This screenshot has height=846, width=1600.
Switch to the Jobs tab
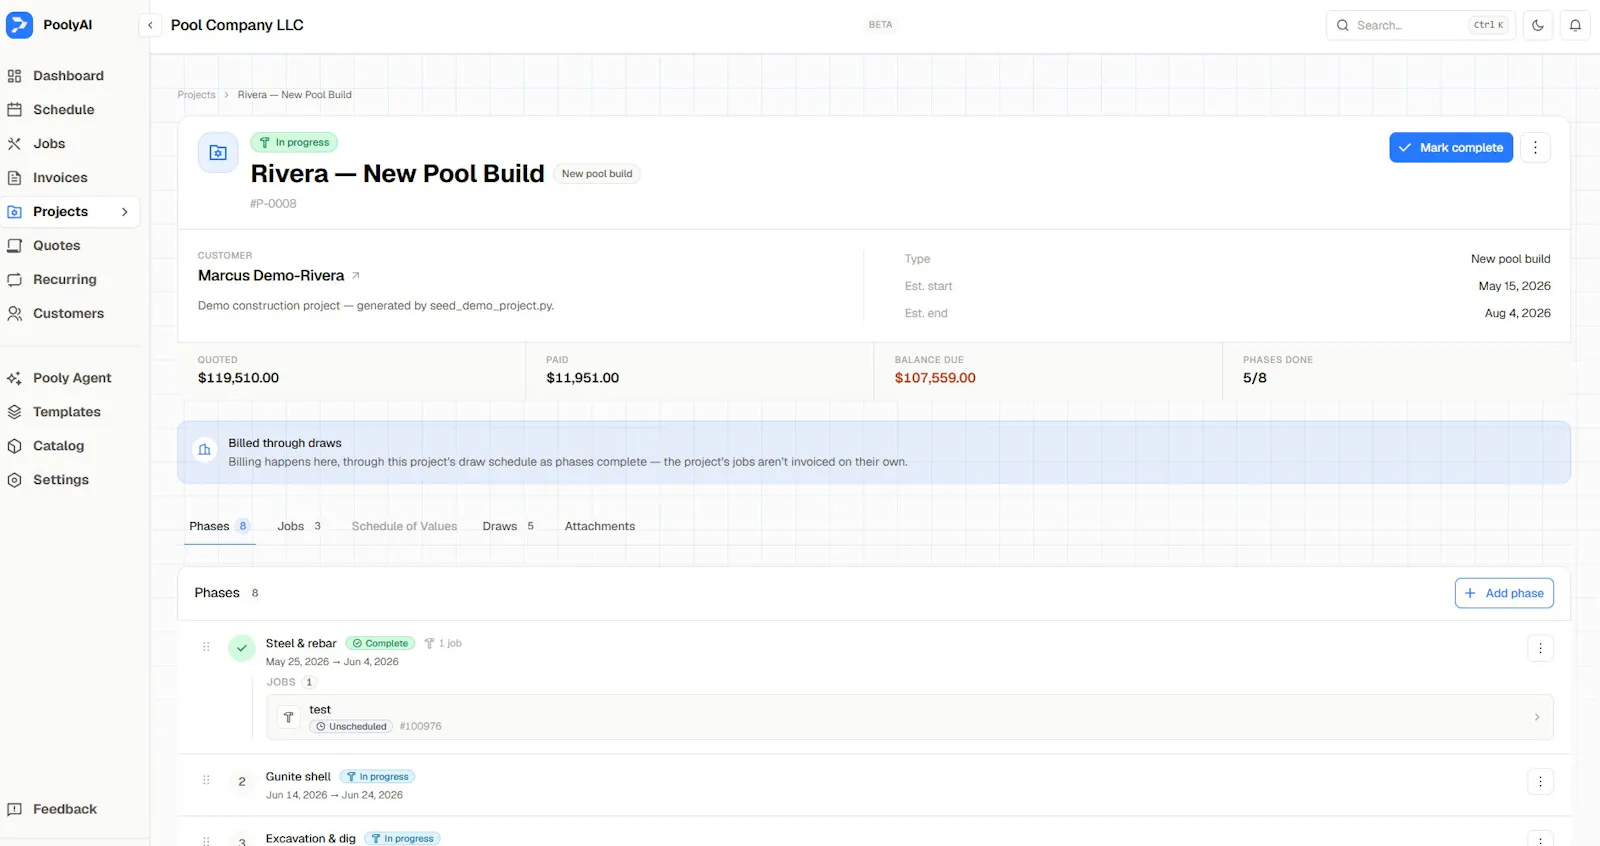(299, 526)
